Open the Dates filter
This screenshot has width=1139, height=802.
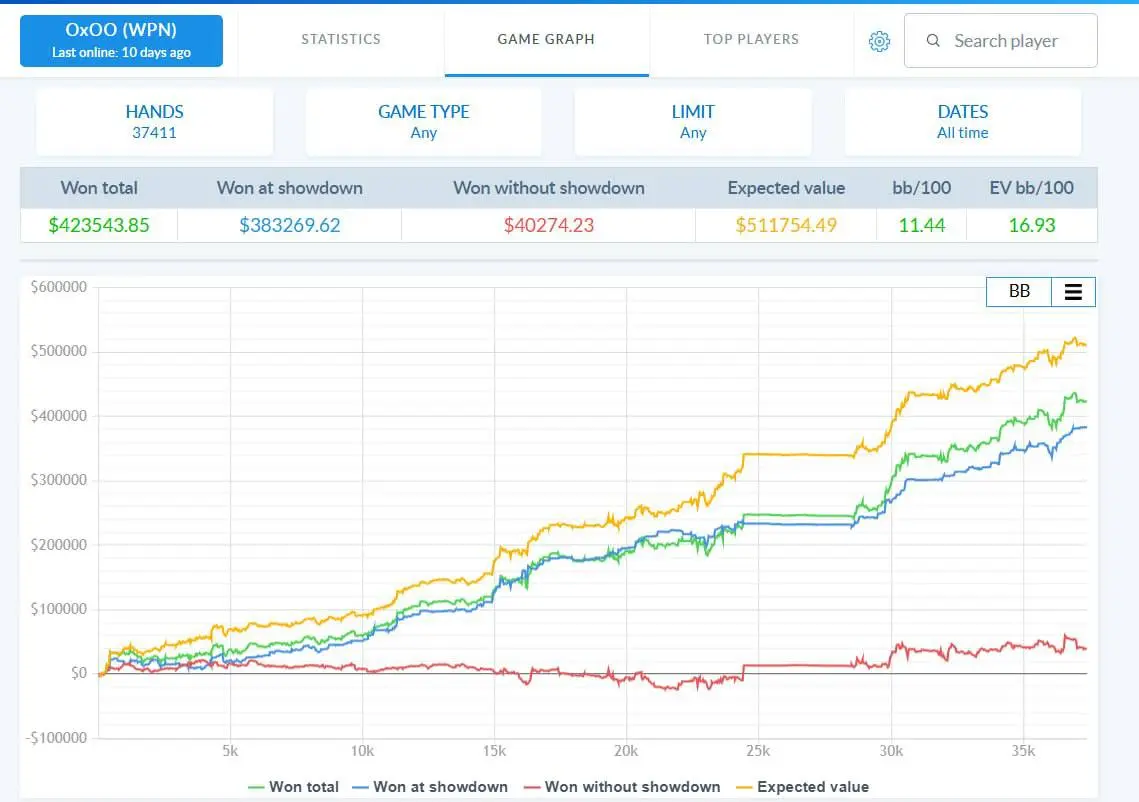coord(962,121)
